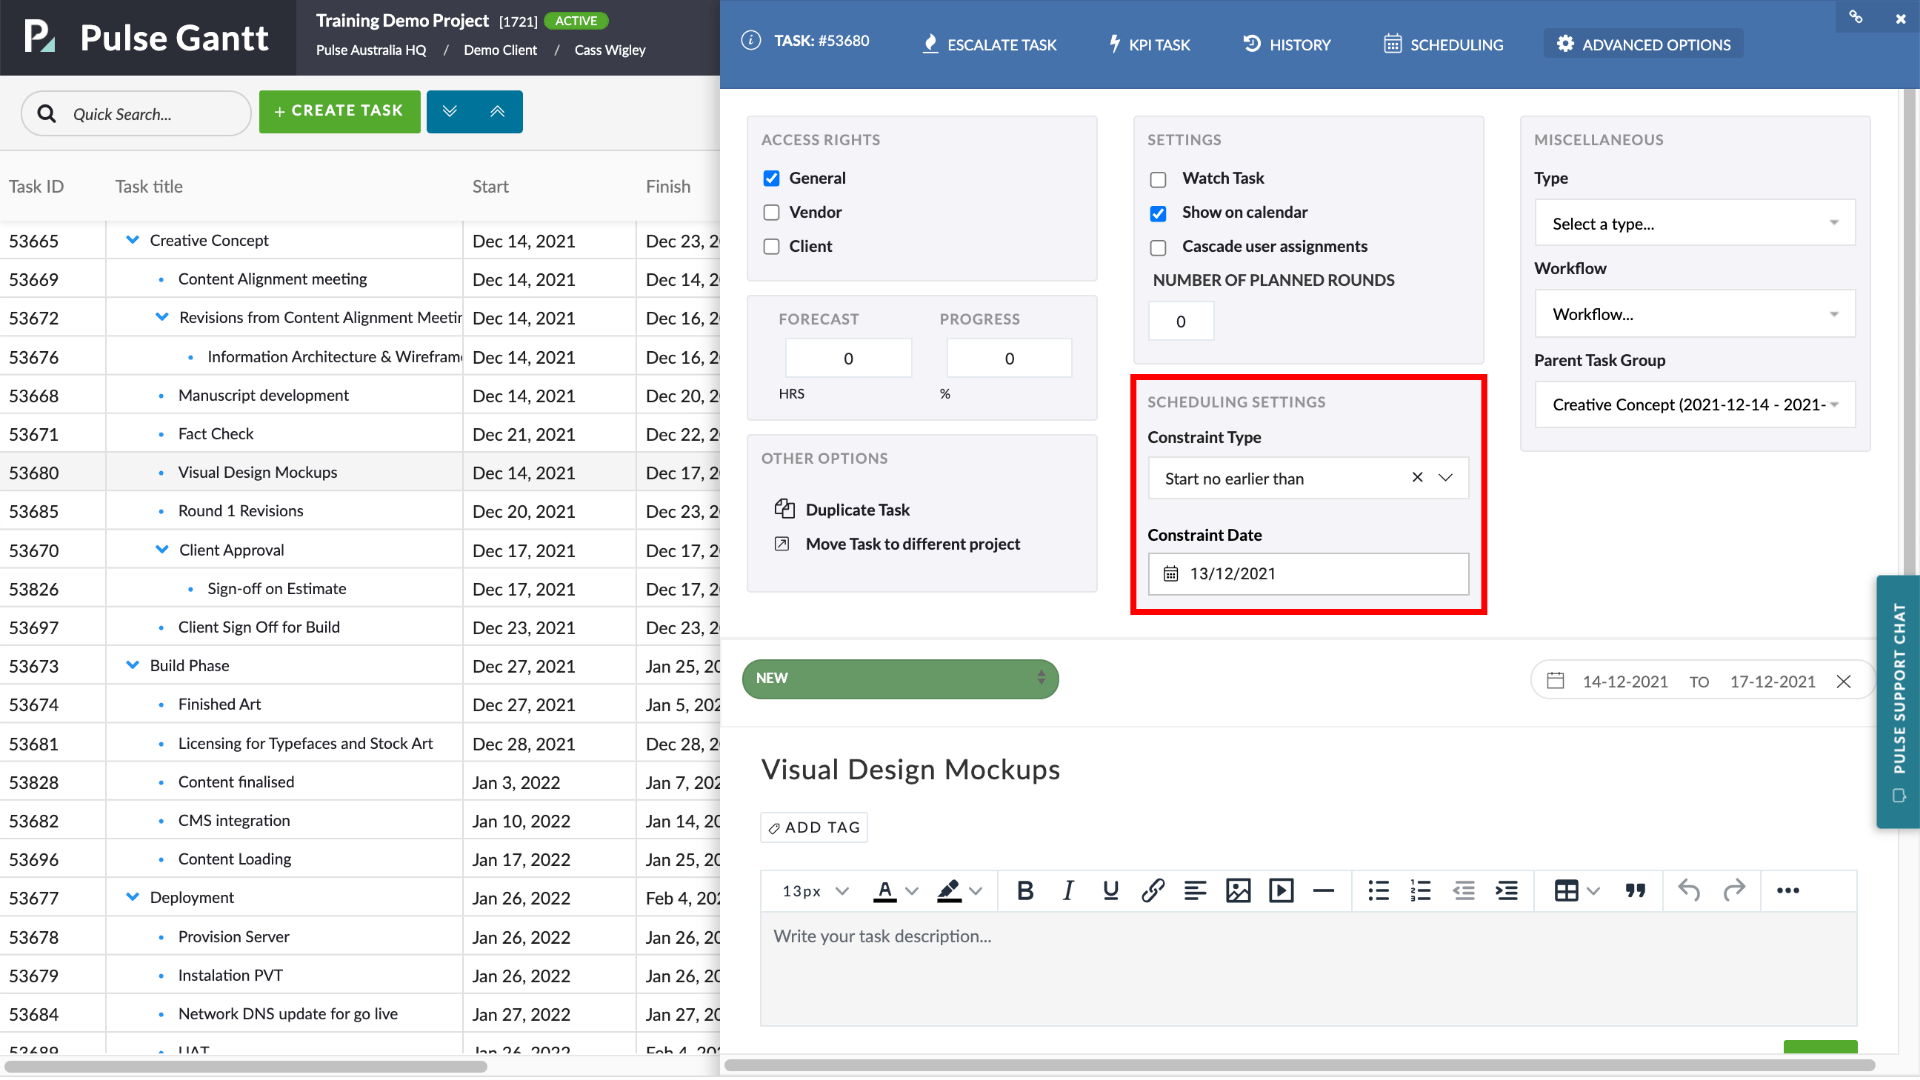The height and width of the screenshot is (1080, 1920).
Task: Check the Vendor access right
Action: (771, 212)
